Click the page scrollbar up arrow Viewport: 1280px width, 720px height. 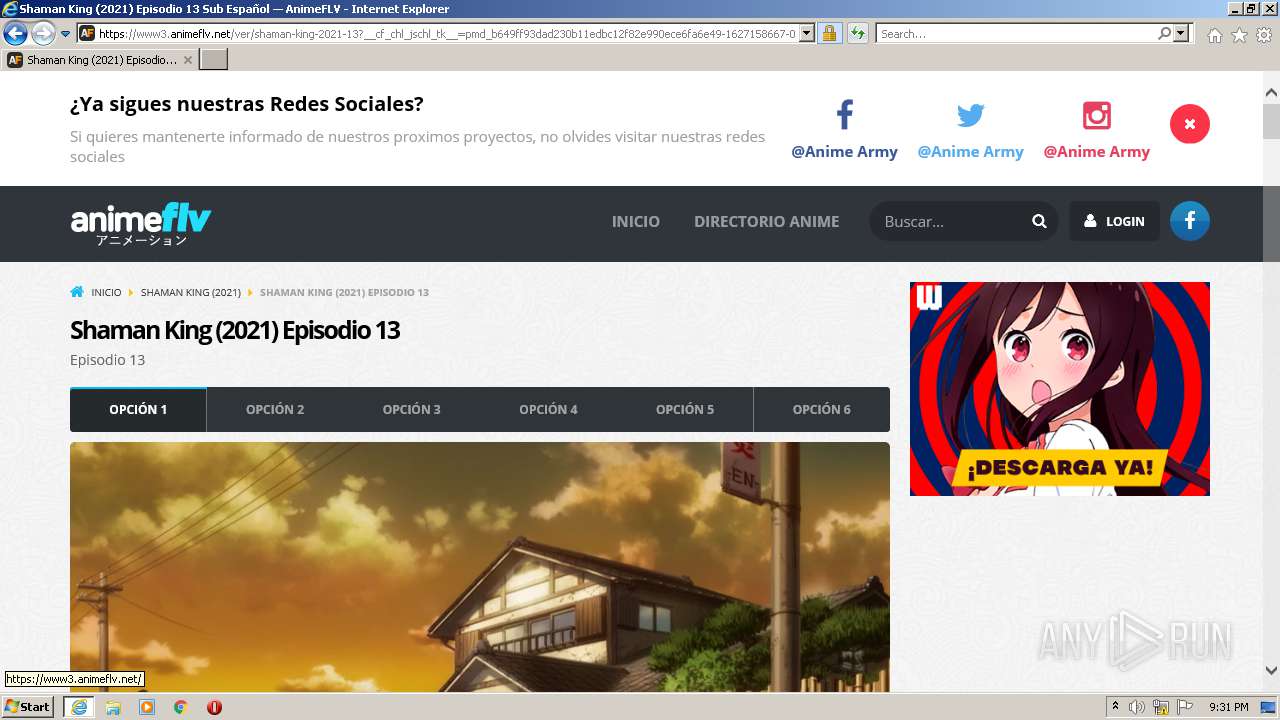(1271, 92)
